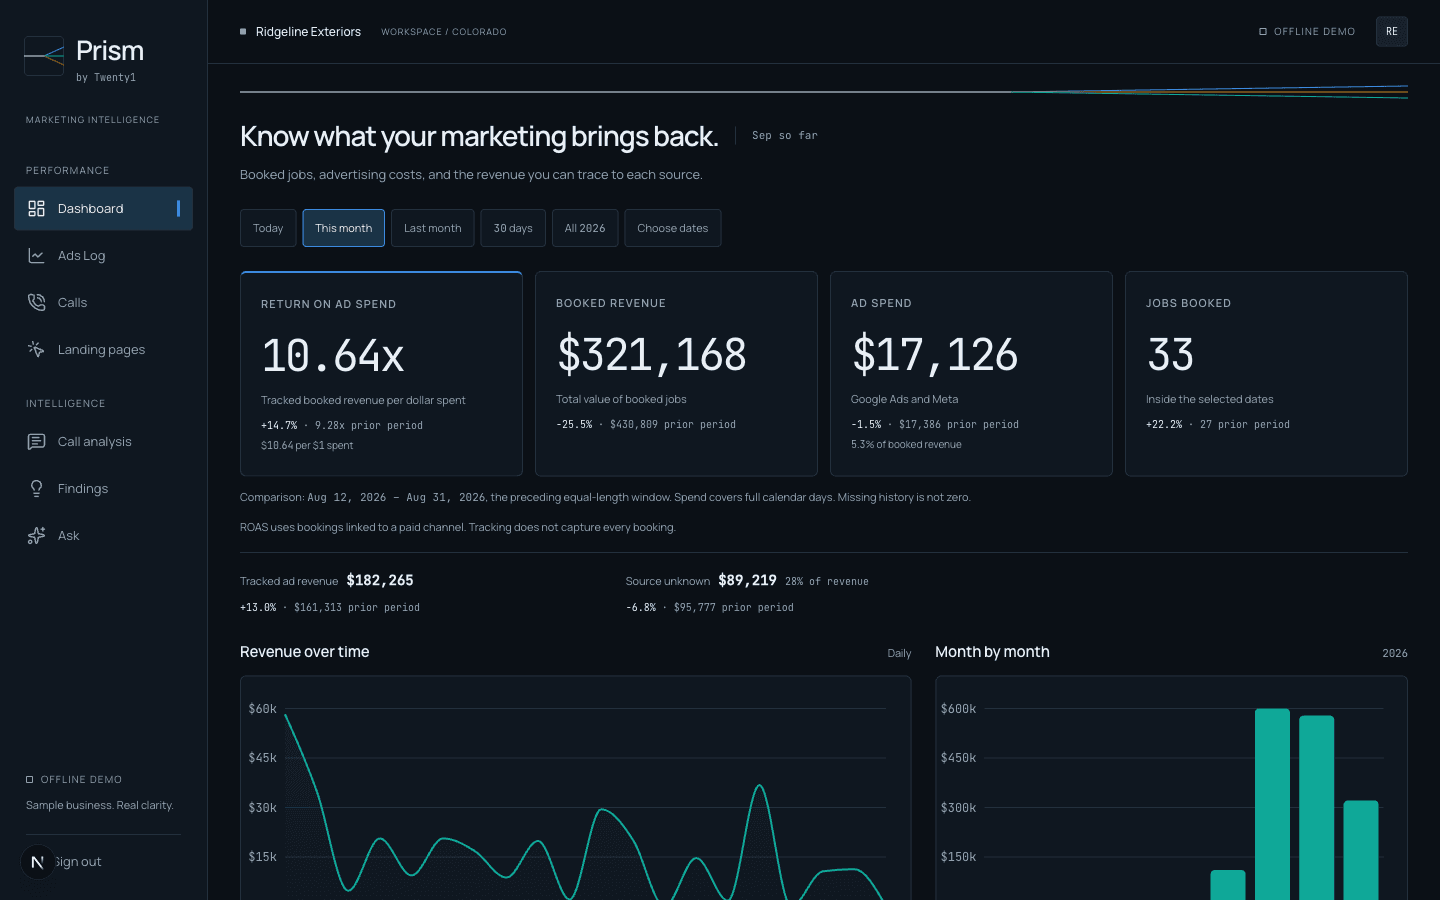Viewport: 1440px width, 900px height.
Task: Select the This month range
Action: (x=343, y=228)
